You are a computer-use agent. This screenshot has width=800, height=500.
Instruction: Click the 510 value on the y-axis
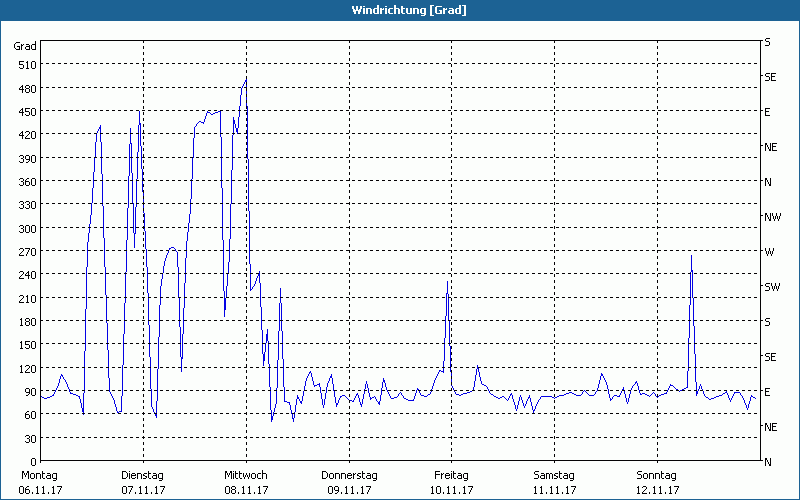27,65
